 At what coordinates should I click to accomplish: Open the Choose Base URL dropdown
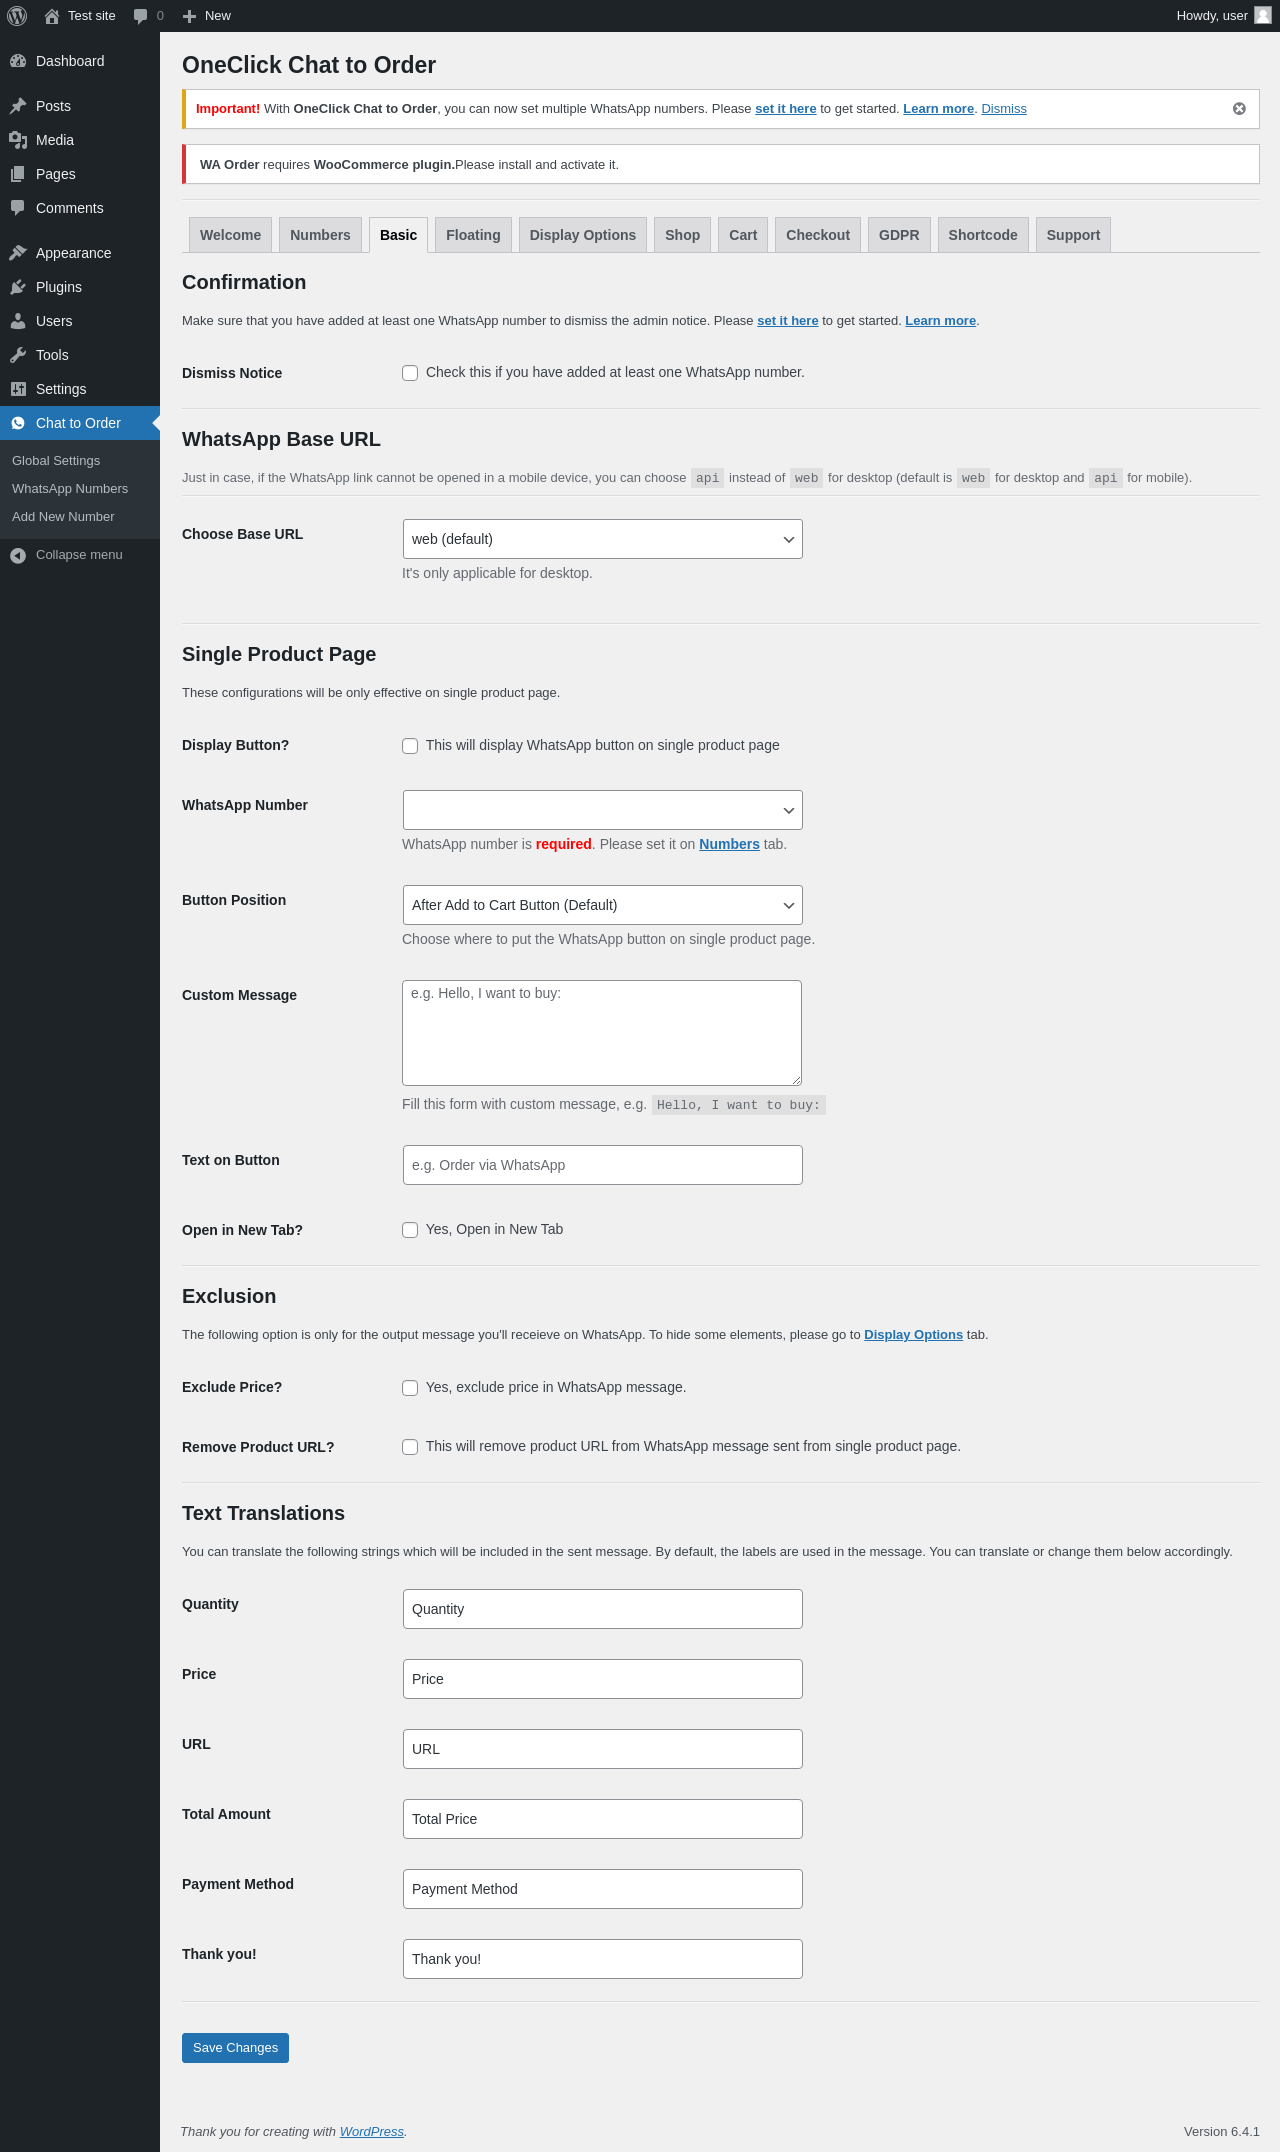603,539
